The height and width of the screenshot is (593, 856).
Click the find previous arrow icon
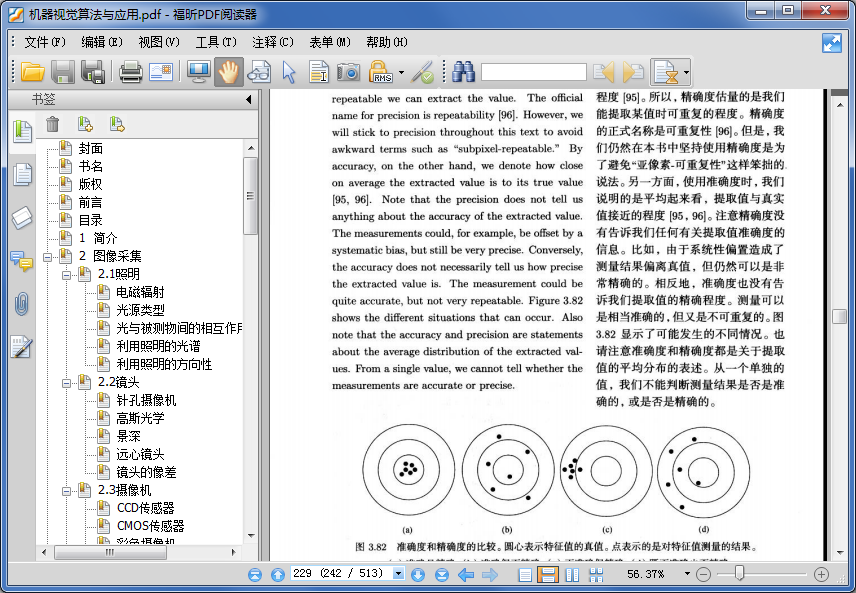pyautogui.click(x=604, y=72)
